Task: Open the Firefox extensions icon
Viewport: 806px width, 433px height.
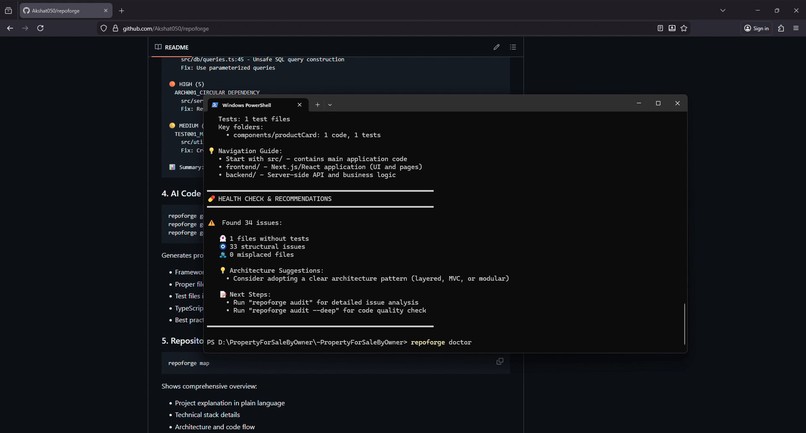Action: (781, 28)
